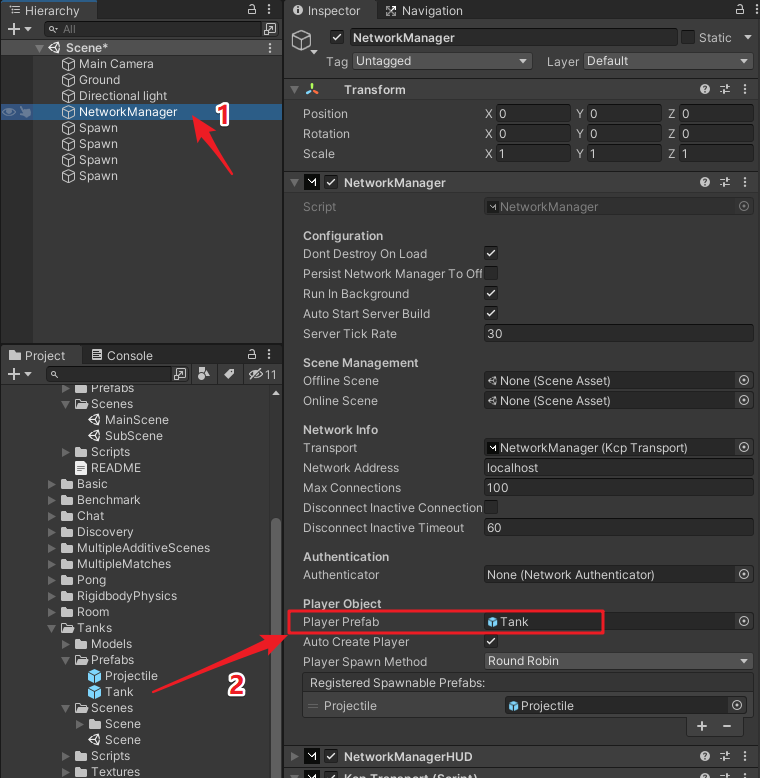Open Transform component help

704,89
